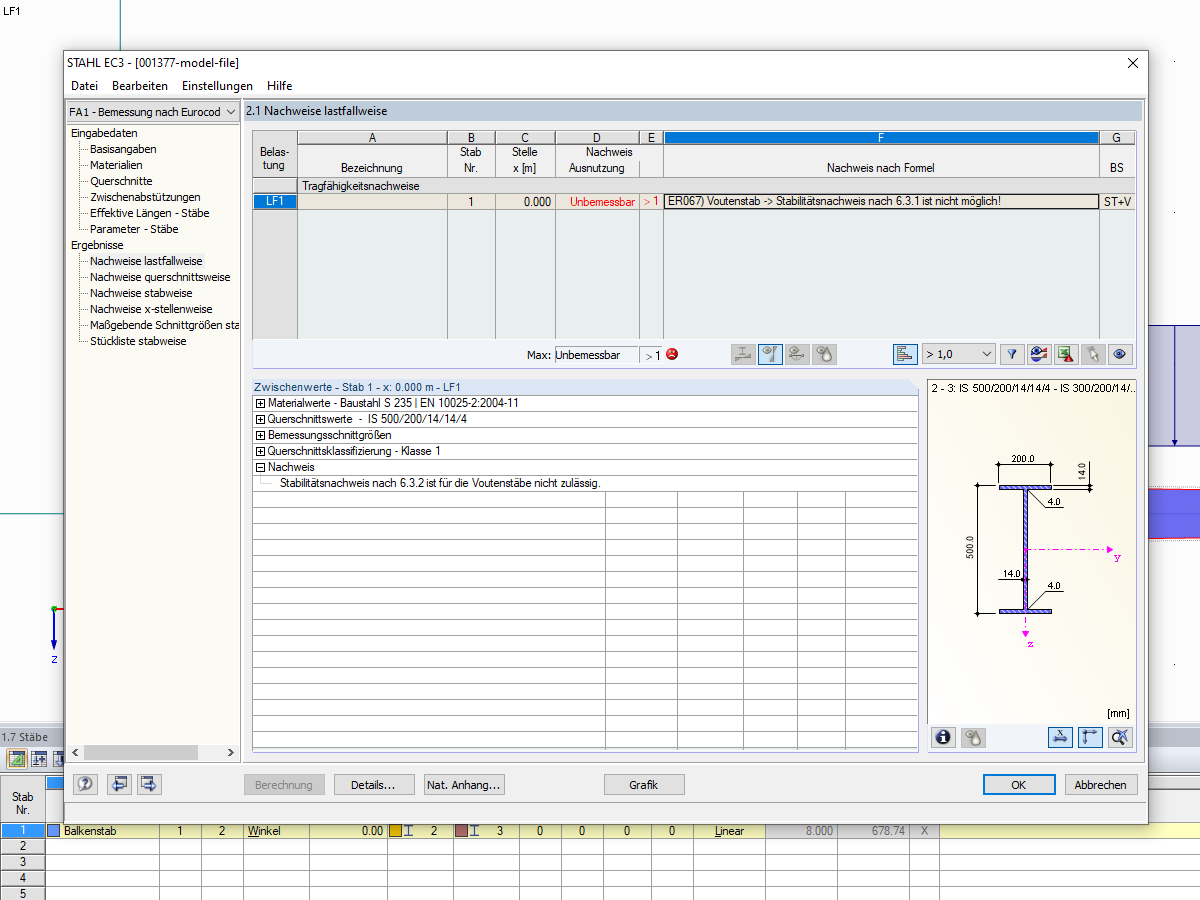Click the funnel filter icon
The height and width of the screenshot is (900, 1200).
click(1012, 354)
